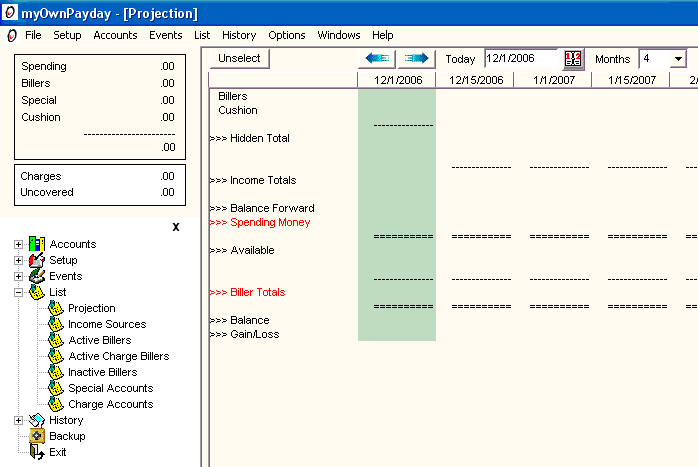Viewport: 698px width, 467px height.
Task: Expand the Setup tree node
Action: click(18, 260)
